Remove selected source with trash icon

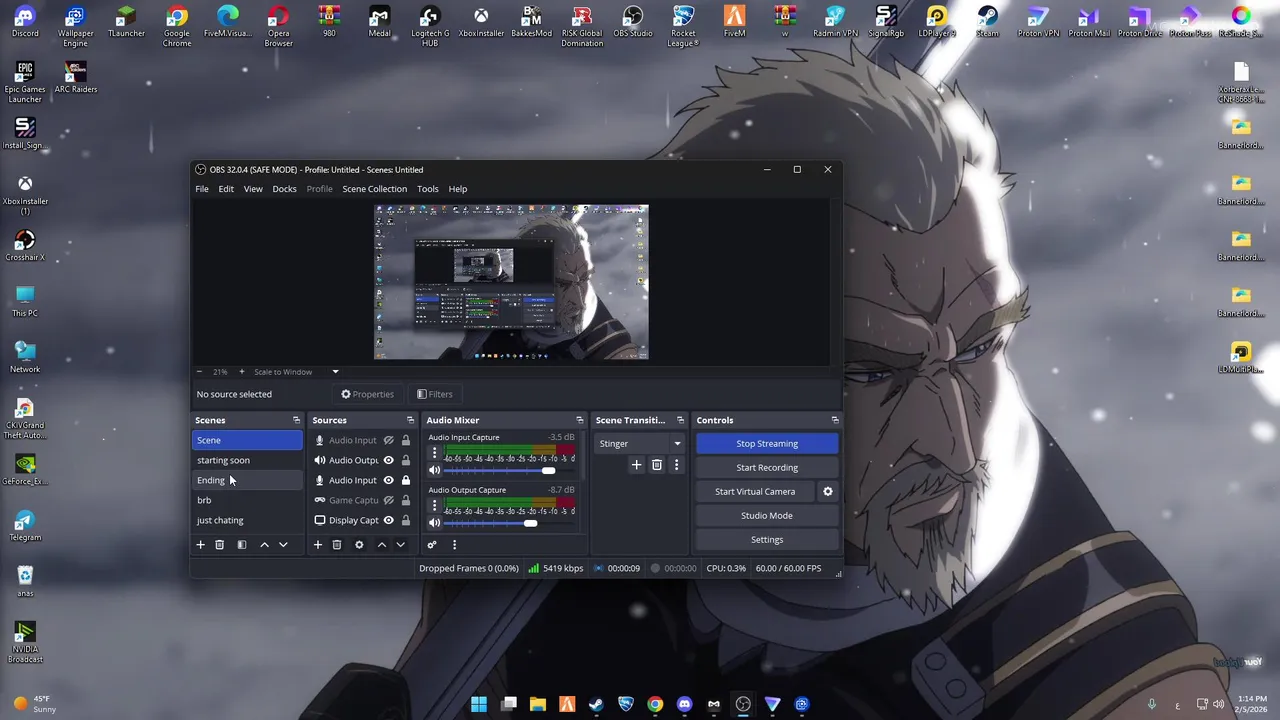(x=337, y=545)
